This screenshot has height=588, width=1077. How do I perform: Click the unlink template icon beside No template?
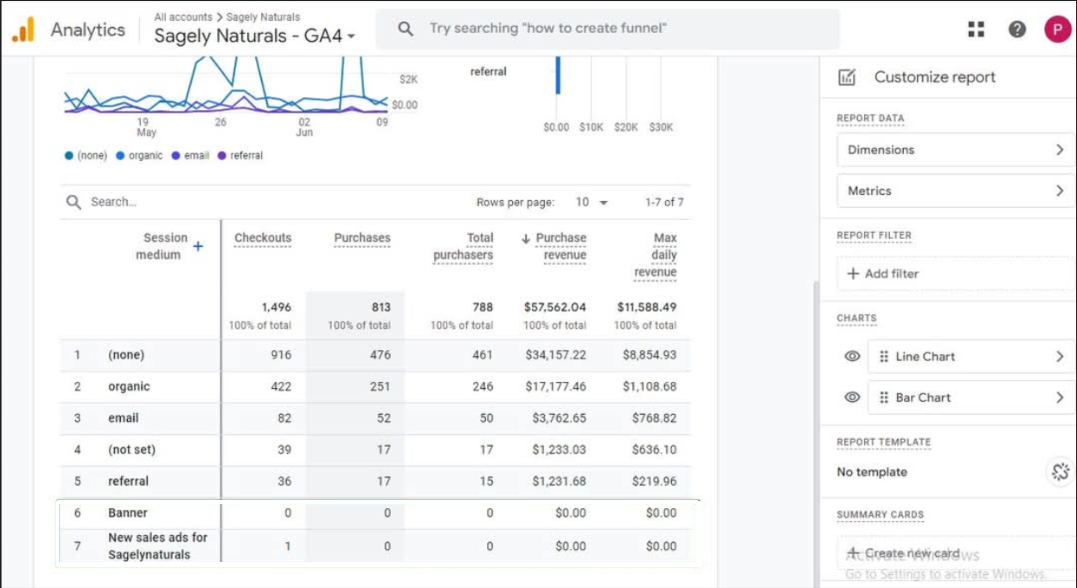click(1061, 471)
